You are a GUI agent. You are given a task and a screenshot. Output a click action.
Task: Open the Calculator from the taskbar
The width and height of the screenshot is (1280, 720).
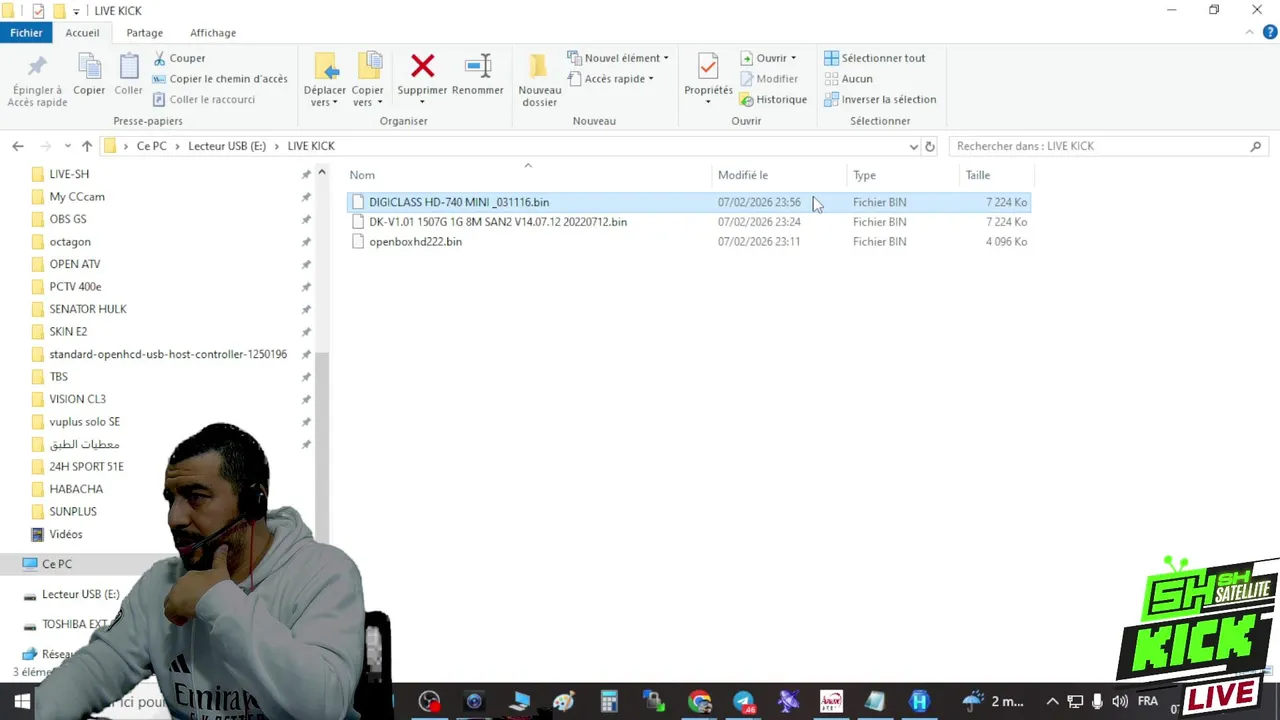pyautogui.click(x=608, y=702)
